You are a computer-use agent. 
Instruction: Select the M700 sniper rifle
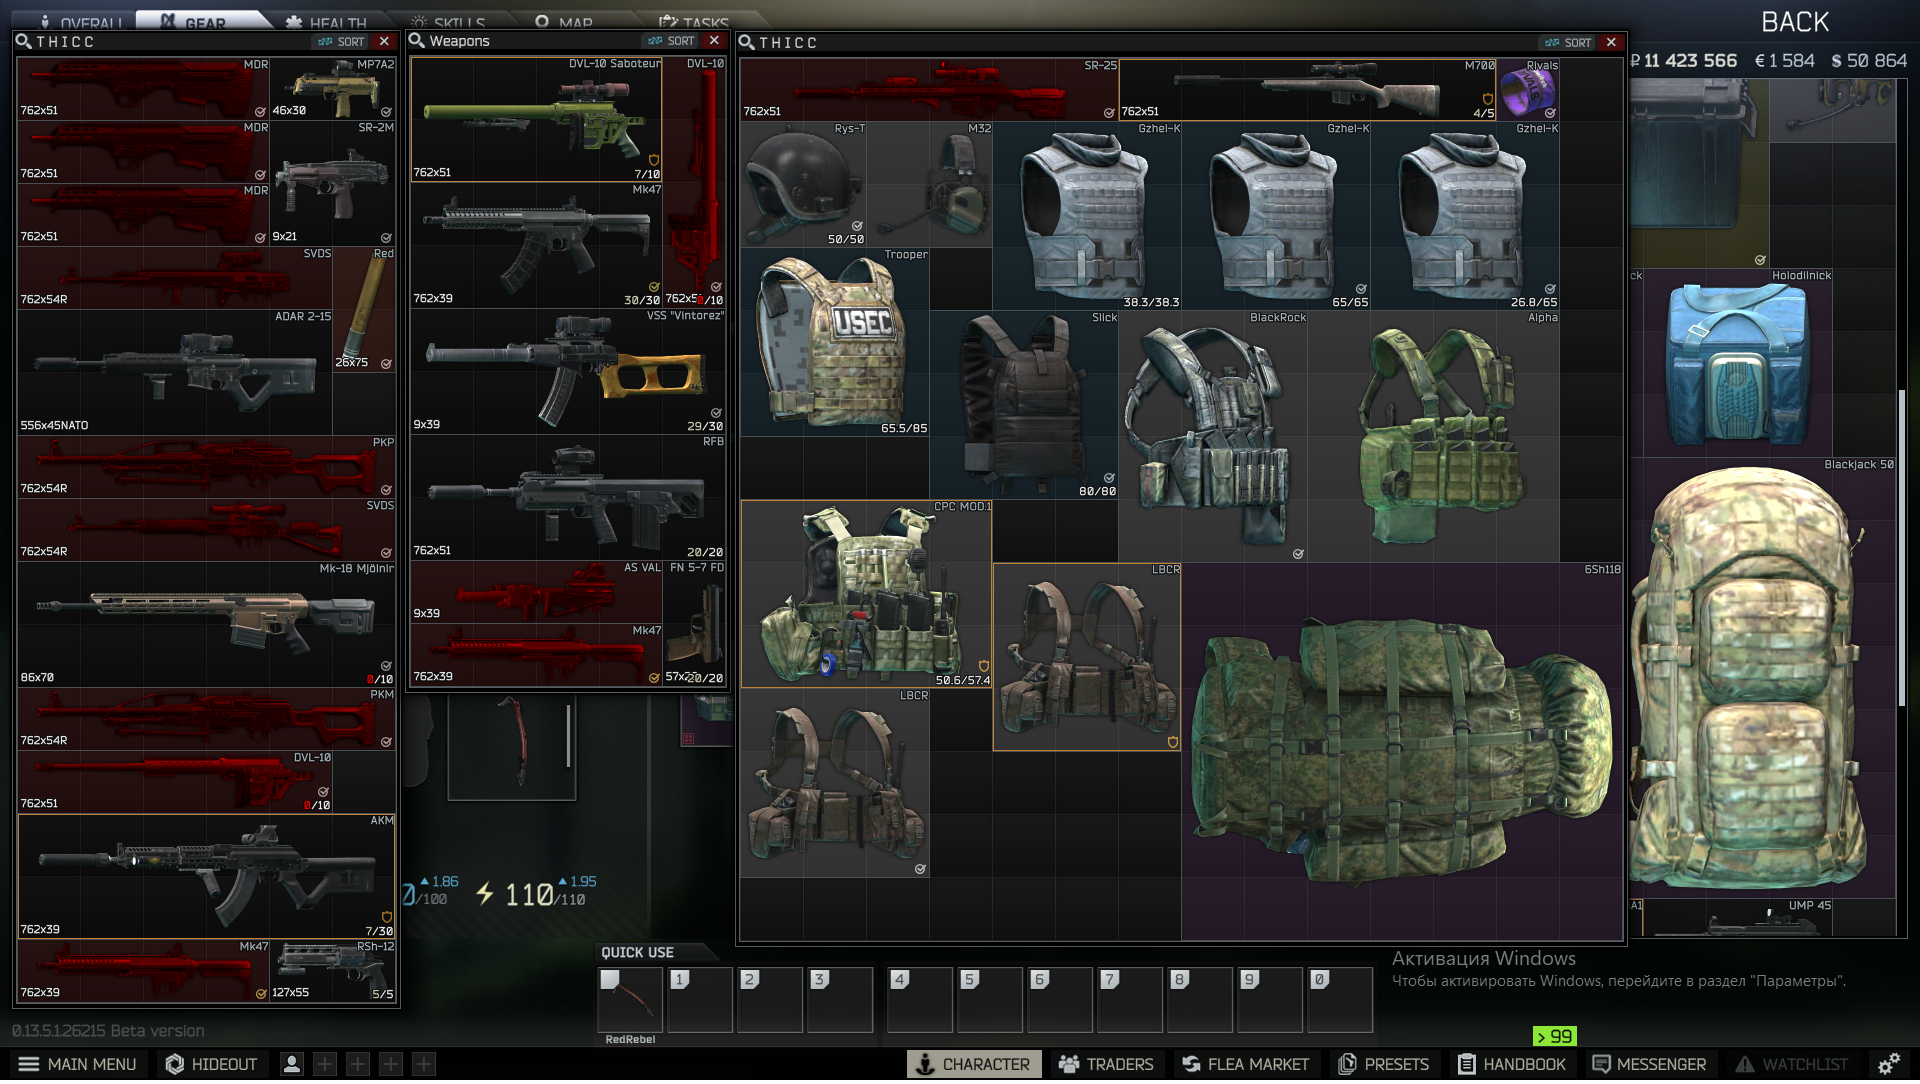tap(1308, 89)
